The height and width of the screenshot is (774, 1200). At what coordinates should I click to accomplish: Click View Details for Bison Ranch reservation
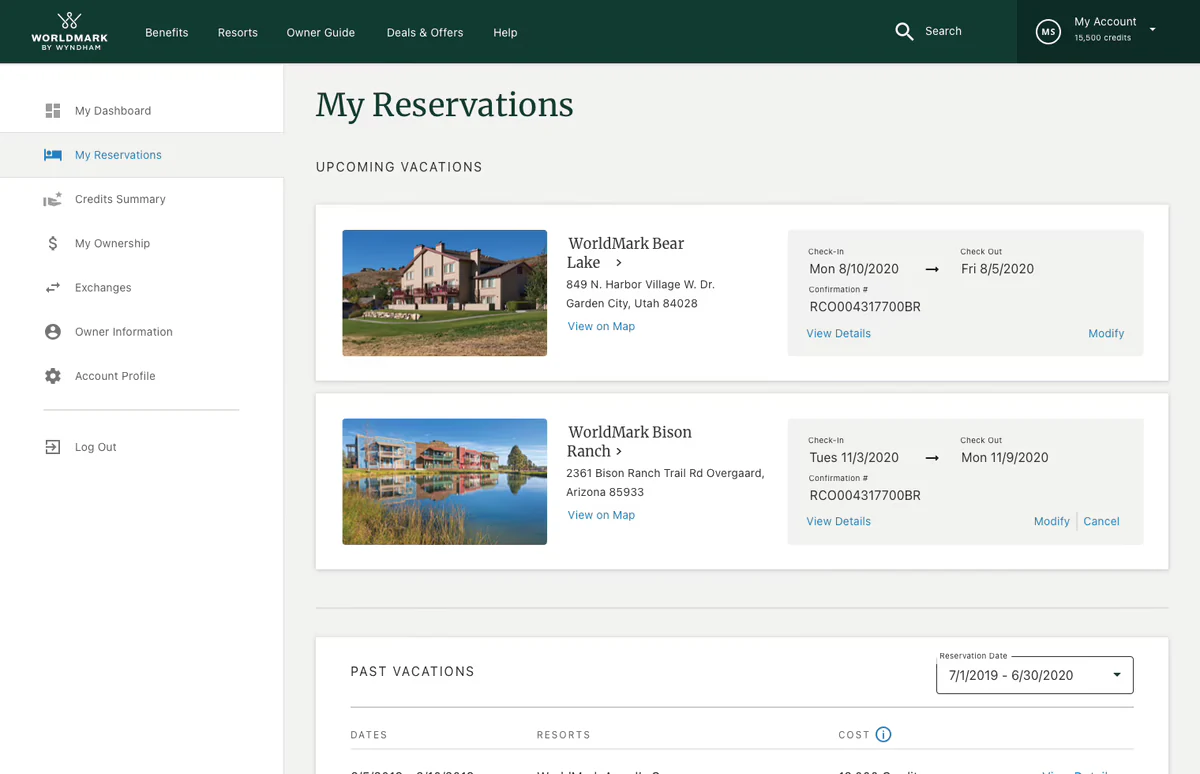coord(838,521)
